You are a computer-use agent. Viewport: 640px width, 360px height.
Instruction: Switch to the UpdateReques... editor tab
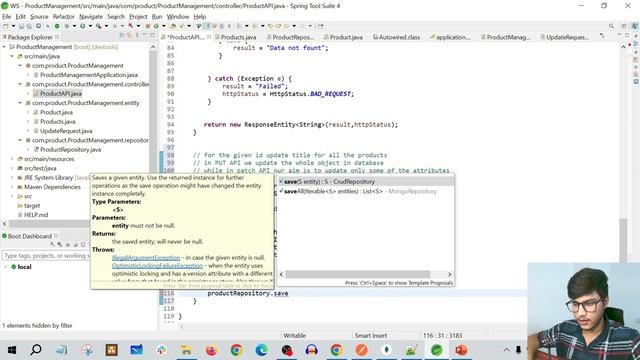click(564, 37)
